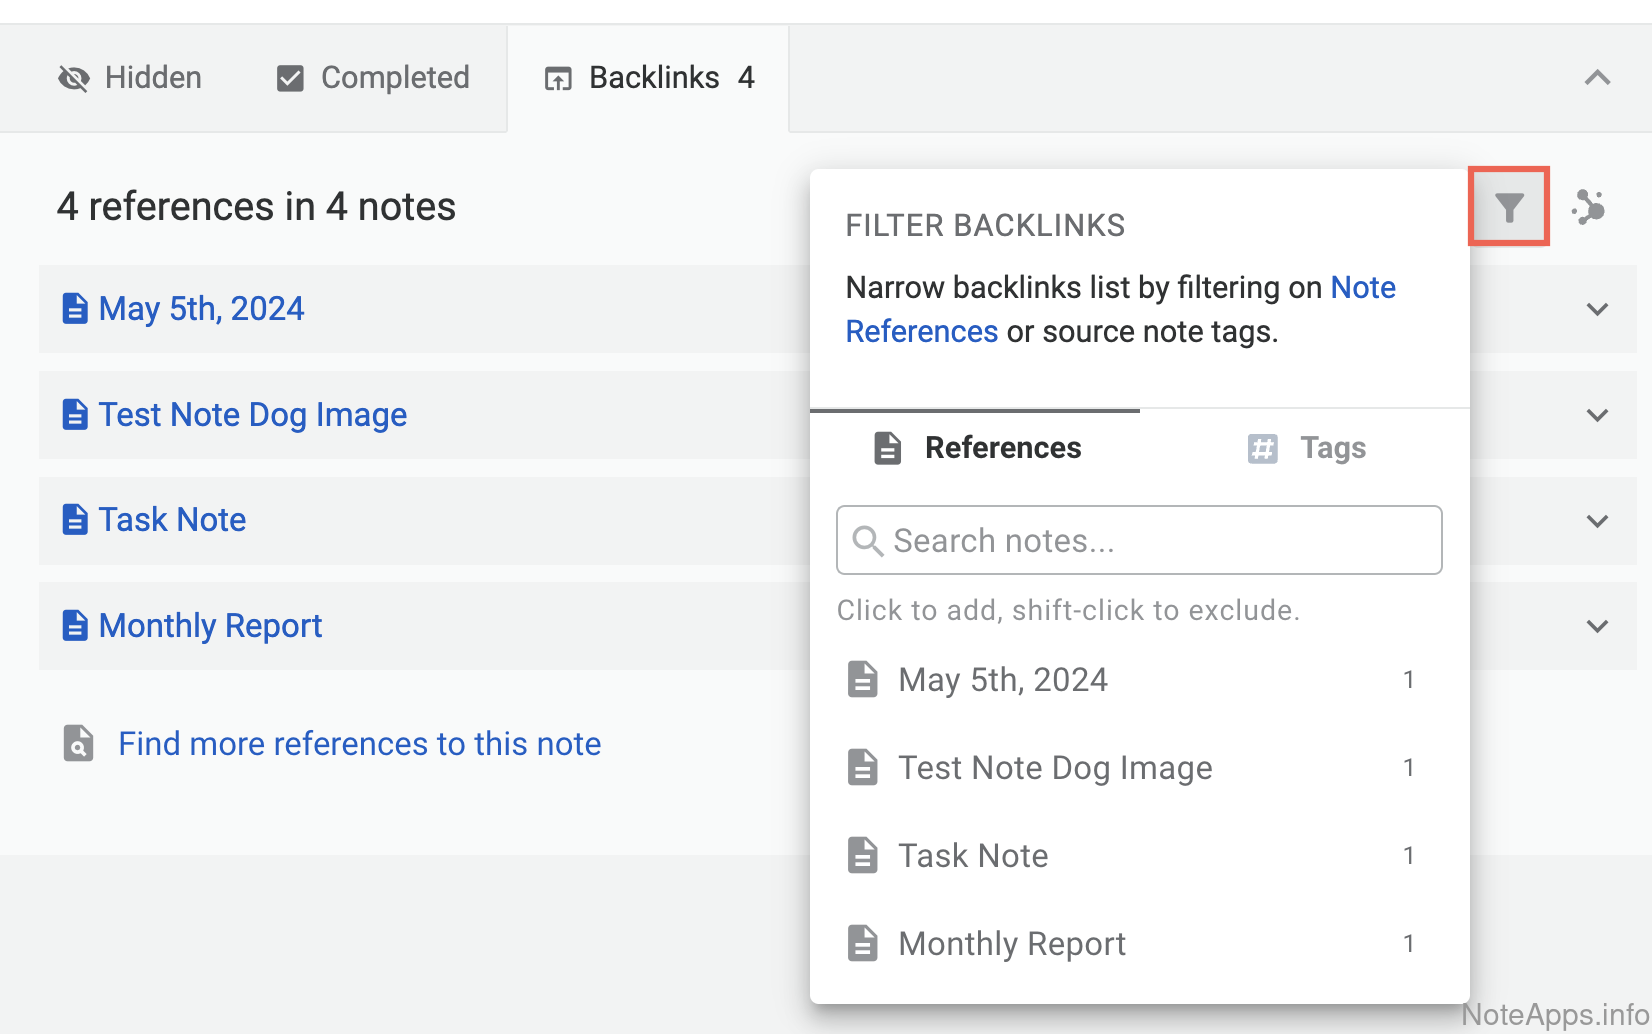Expand the Task Note backlink chevron
The height and width of the screenshot is (1034, 1652).
click(x=1597, y=521)
